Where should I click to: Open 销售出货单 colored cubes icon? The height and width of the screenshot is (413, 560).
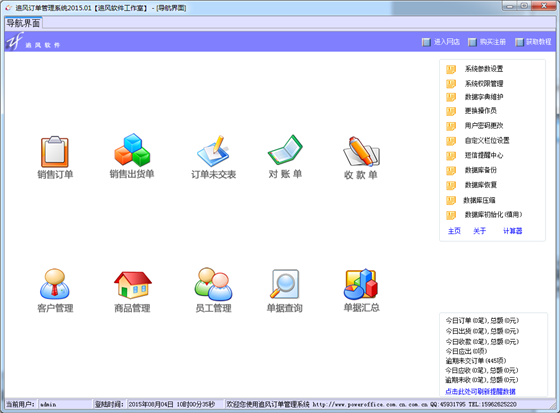coord(132,150)
